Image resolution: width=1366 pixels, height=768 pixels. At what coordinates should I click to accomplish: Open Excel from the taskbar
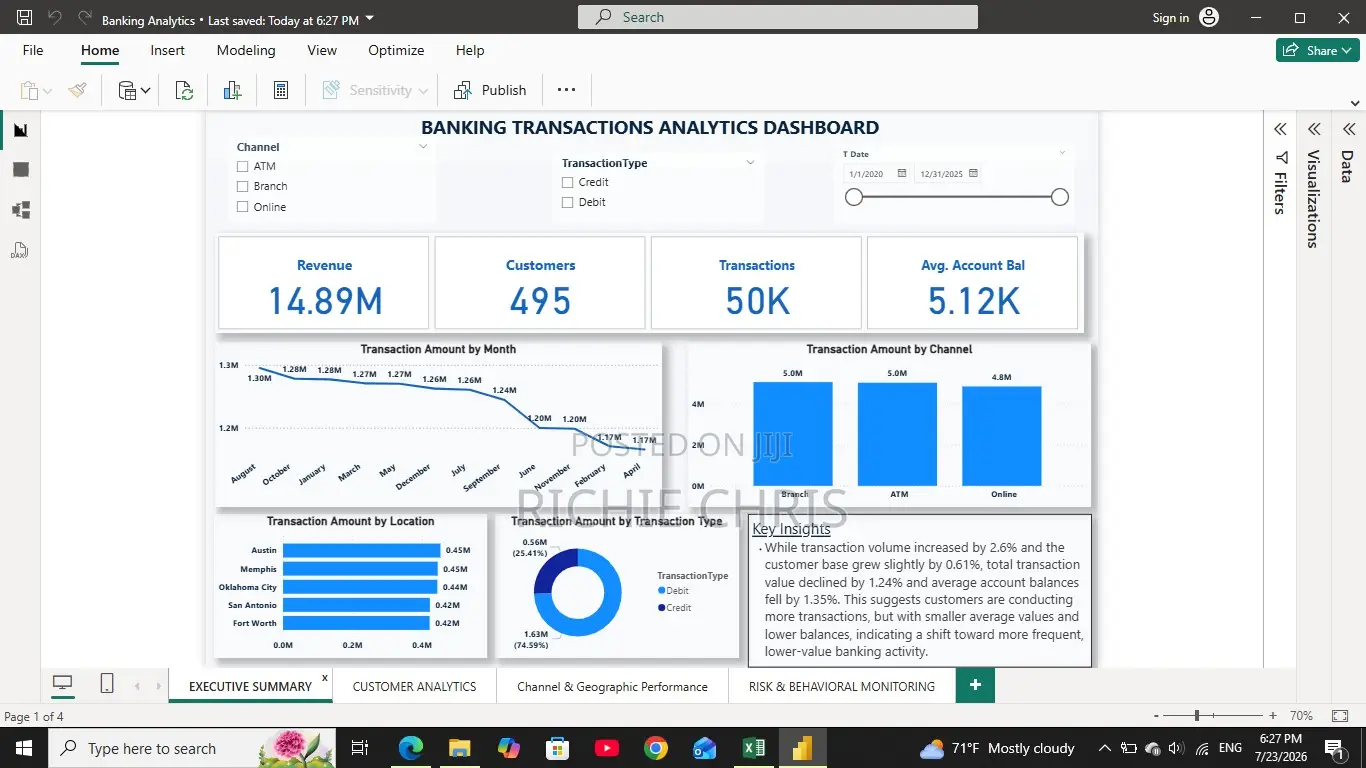pyautogui.click(x=754, y=748)
